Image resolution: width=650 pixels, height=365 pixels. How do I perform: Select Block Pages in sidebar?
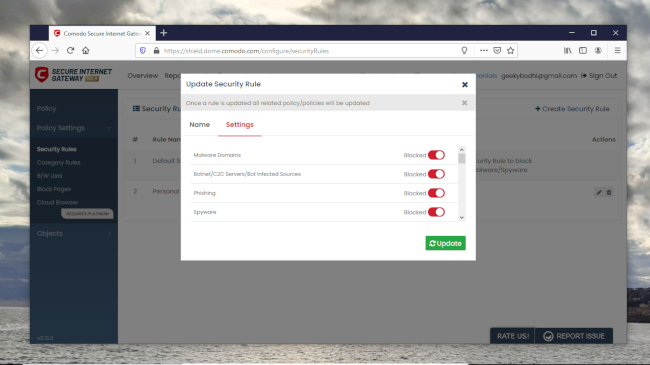[54, 189]
